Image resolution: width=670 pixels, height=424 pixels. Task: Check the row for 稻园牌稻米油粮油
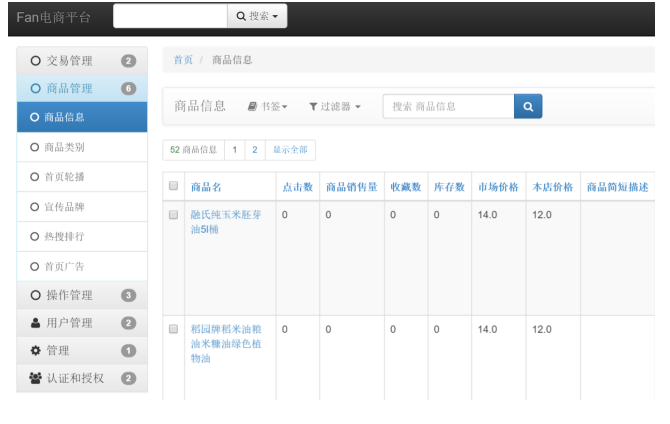173,329
